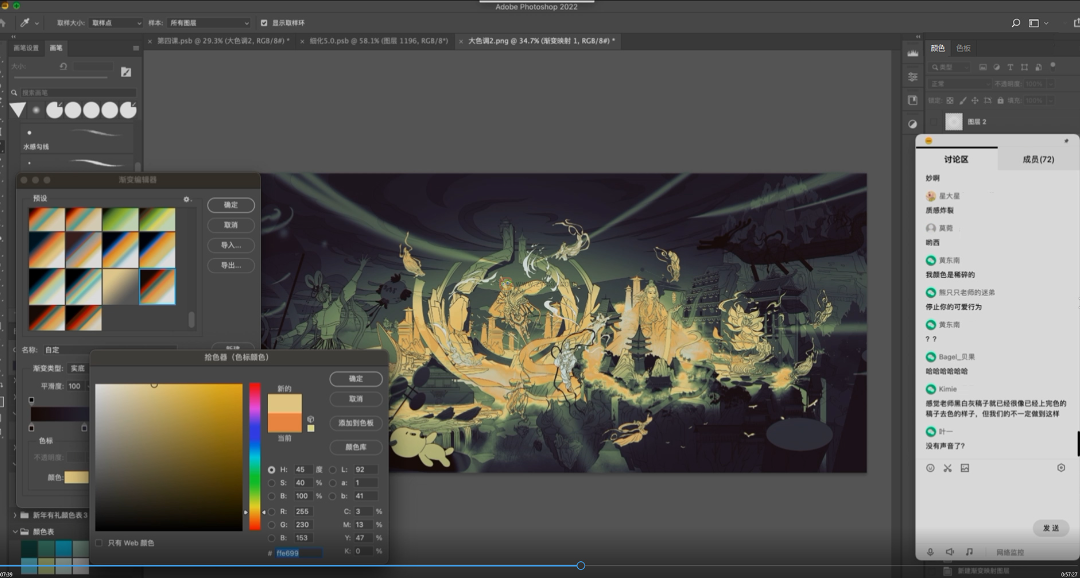Open emoji picker in chat window
The height and width of the screenshot is (578, 1080).
[x=930, y=468]
